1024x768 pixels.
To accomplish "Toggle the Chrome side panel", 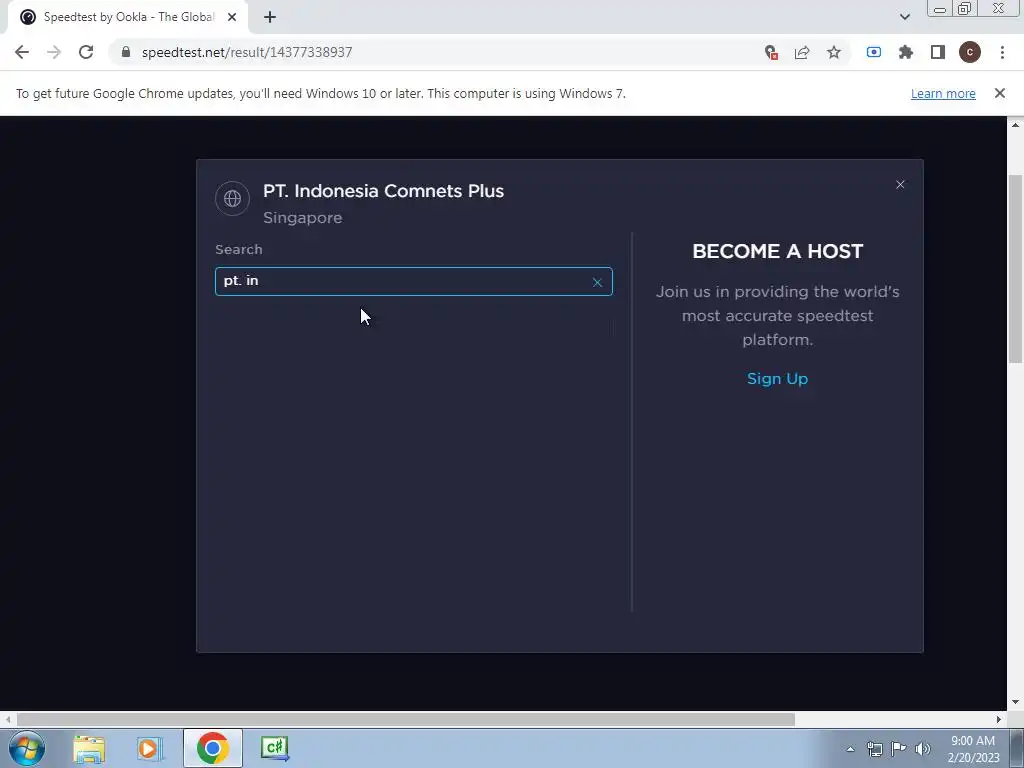I will click(x=938, y=52).
